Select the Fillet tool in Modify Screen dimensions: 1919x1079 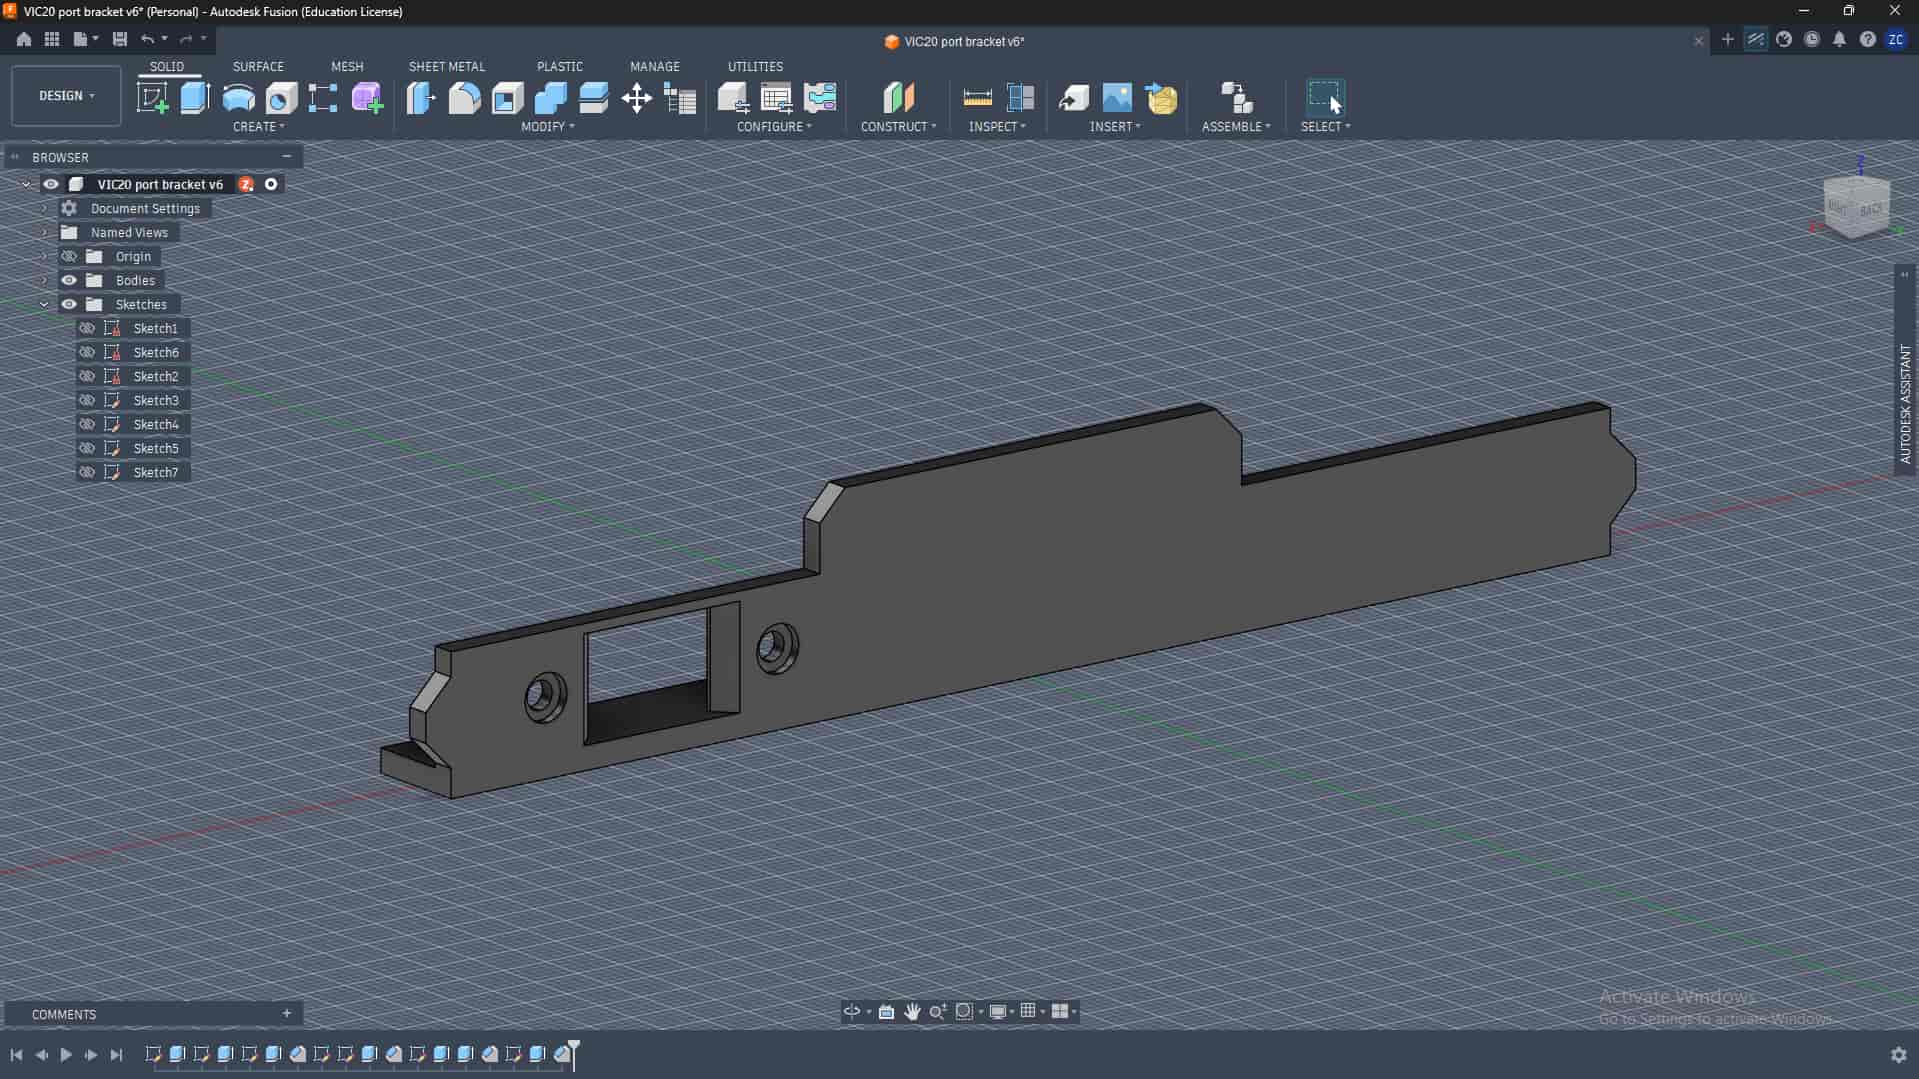click(x=464, y=98)
